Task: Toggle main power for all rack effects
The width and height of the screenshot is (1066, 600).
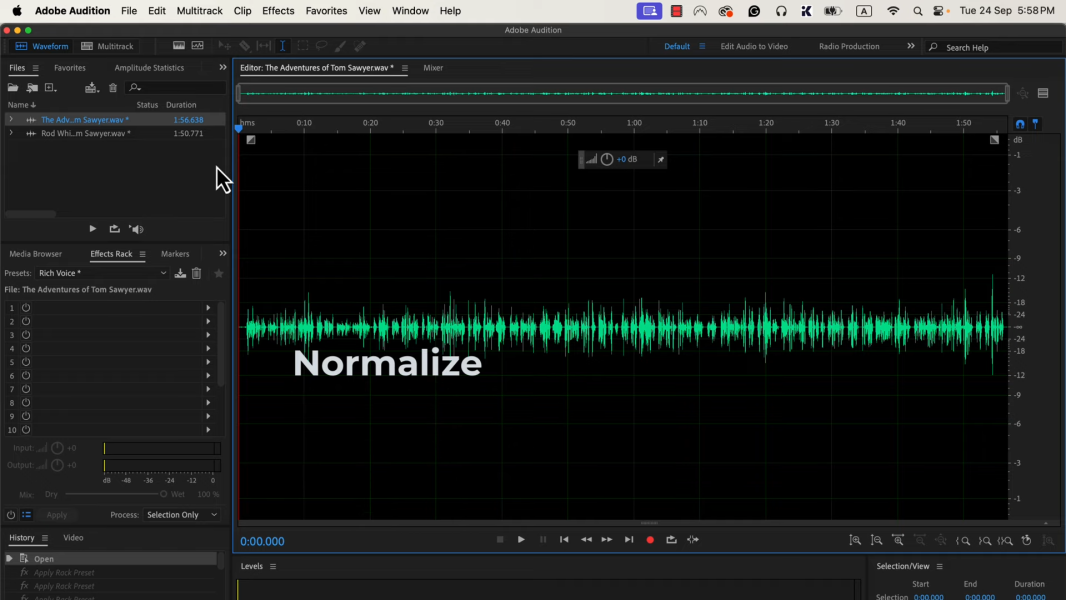Action: click(11, 515)
